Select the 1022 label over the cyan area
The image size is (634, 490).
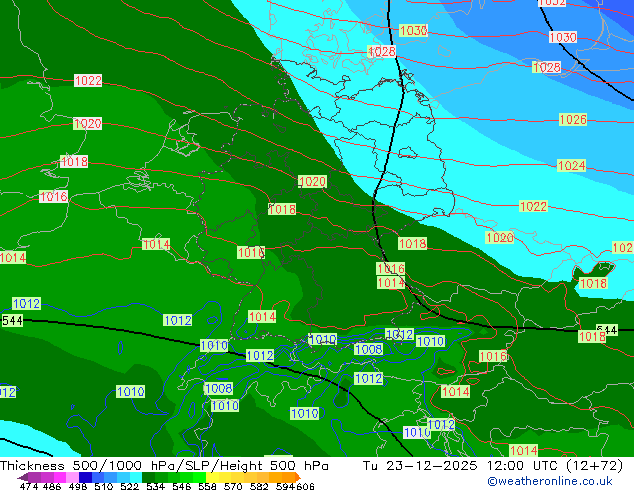point(533,207)
